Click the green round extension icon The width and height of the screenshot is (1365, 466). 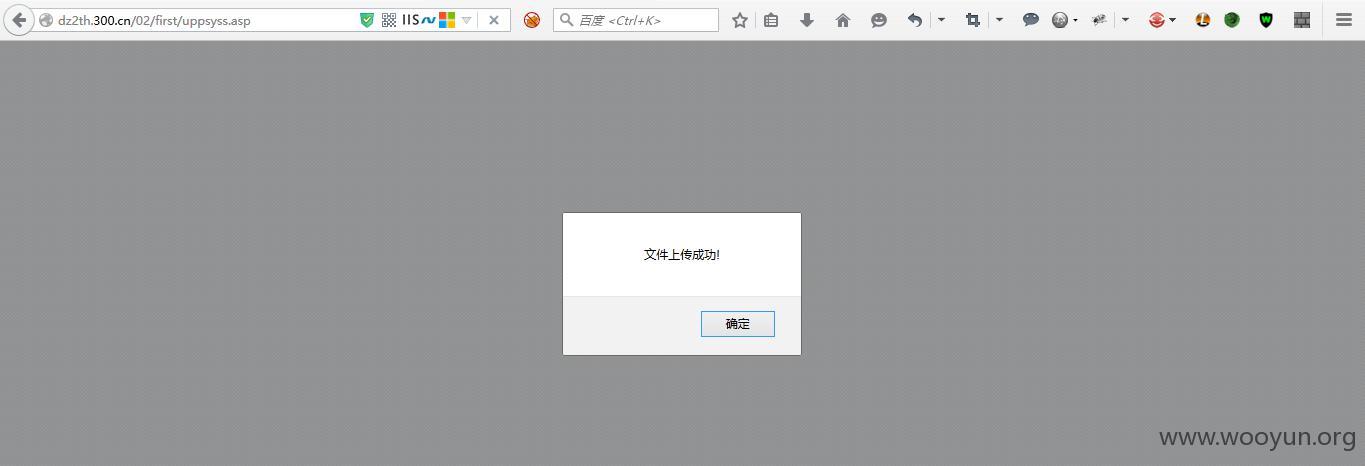tap(1232, 20)
